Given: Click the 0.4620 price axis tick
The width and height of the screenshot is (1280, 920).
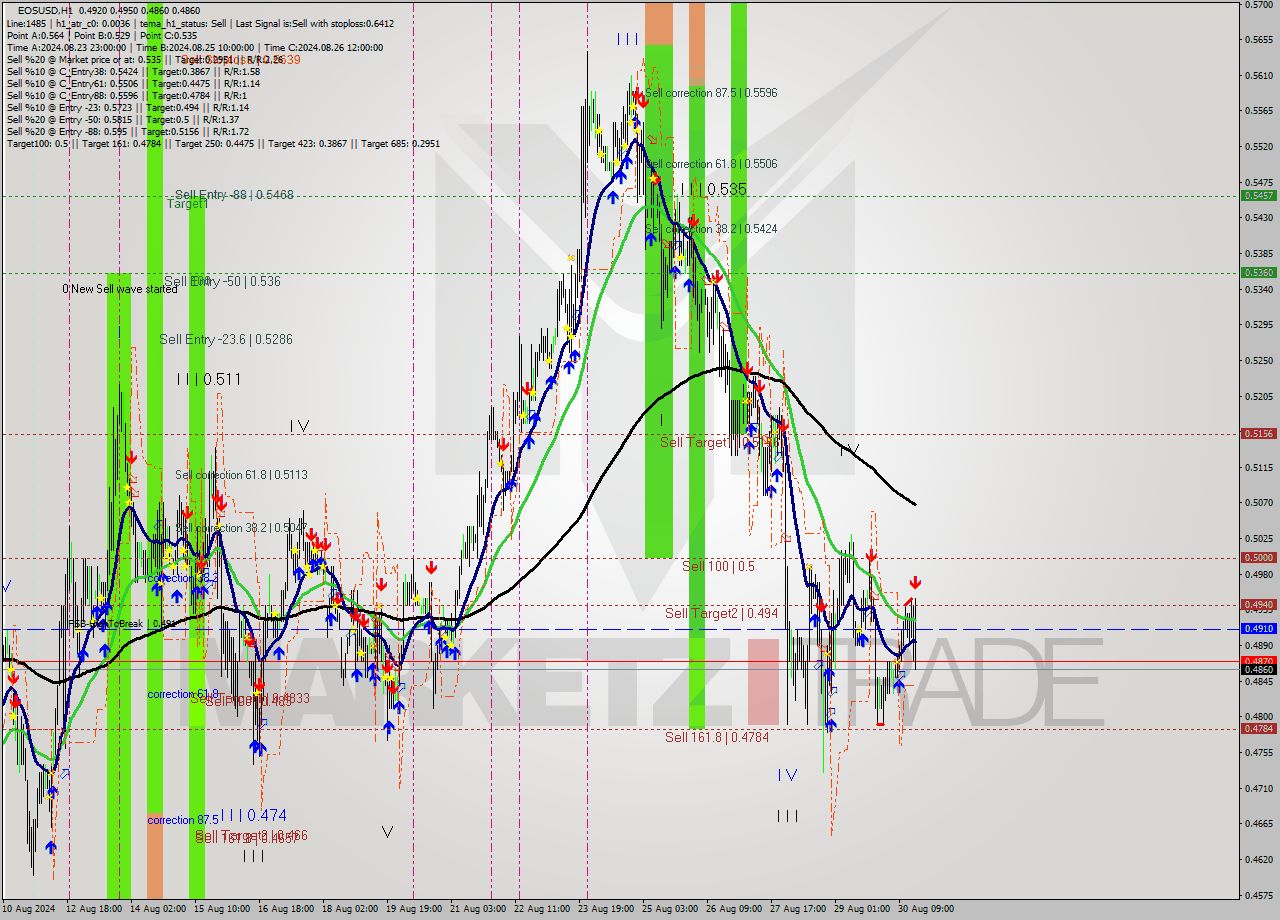Looking at the screenshot, I should pyautogui.click(x=1258, y=859).
